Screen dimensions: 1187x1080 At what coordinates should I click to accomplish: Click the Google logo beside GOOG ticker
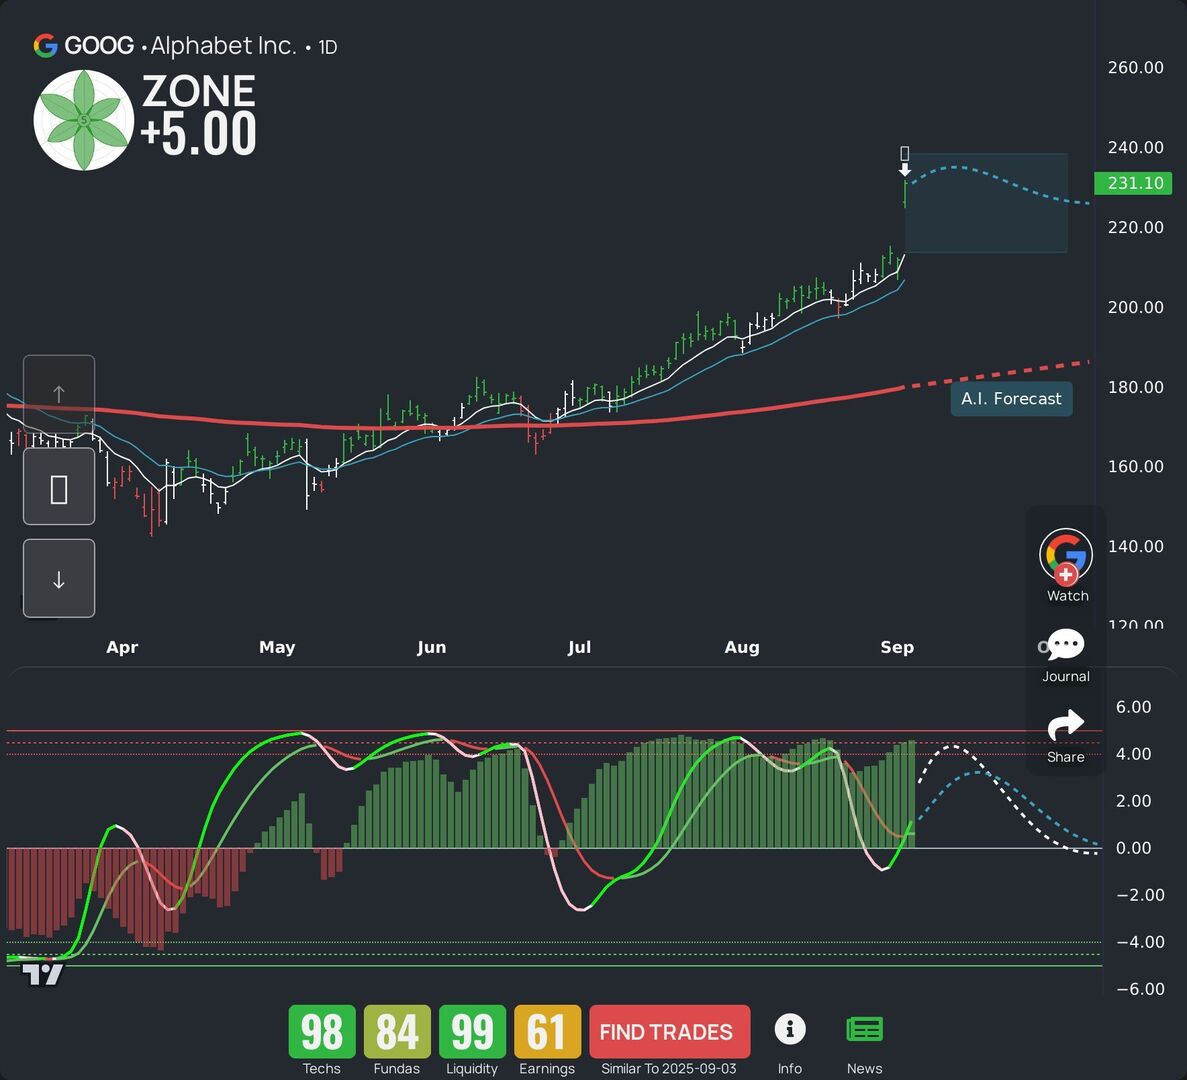click(x=45, y=45)
